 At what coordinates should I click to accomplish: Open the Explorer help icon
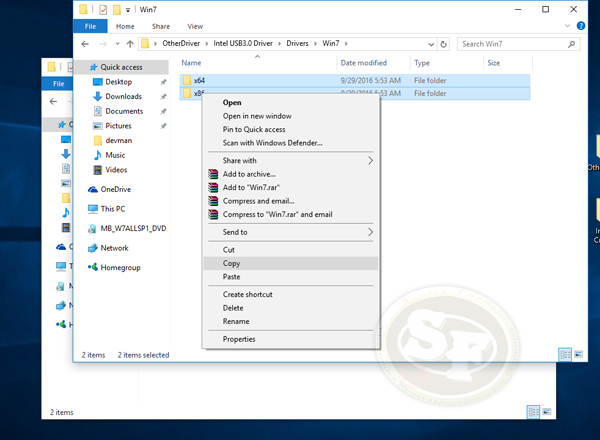click(581, 26)
